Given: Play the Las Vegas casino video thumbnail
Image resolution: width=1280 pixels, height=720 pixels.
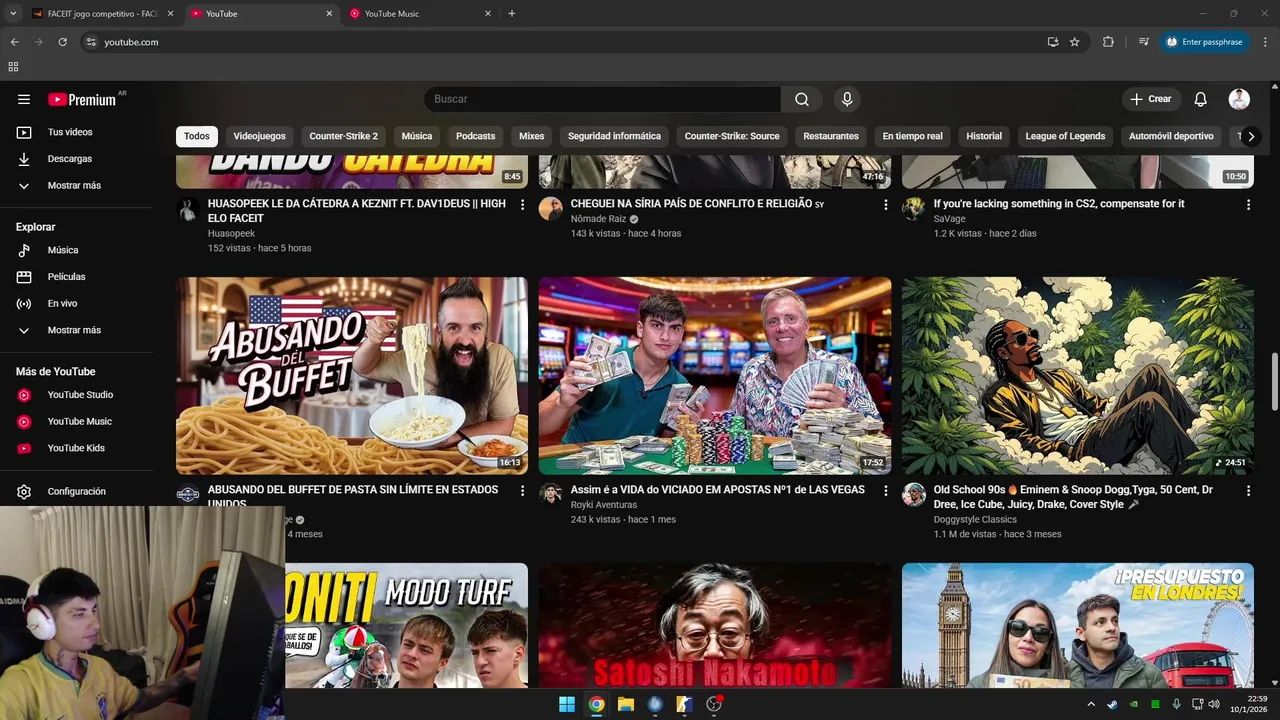Looking at the screenshot, I should (715, 376).
